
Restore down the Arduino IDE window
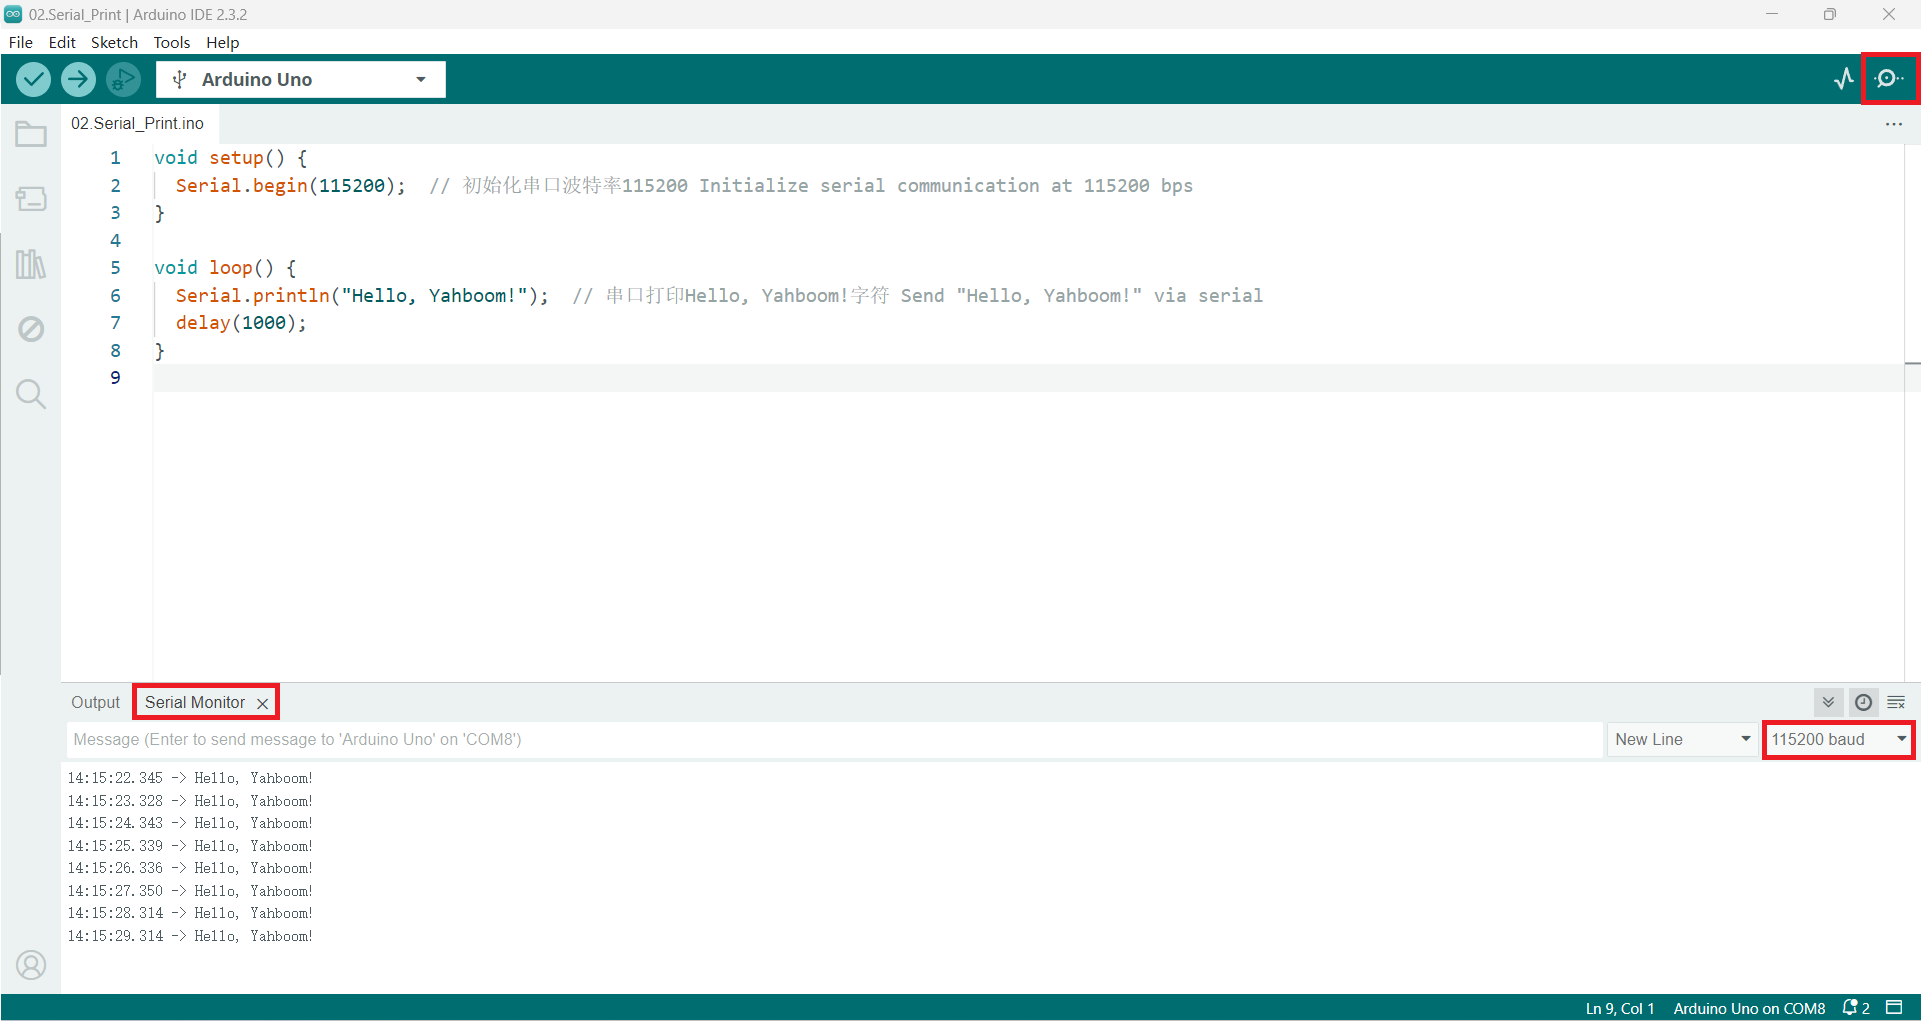(x=1830, y=14)
